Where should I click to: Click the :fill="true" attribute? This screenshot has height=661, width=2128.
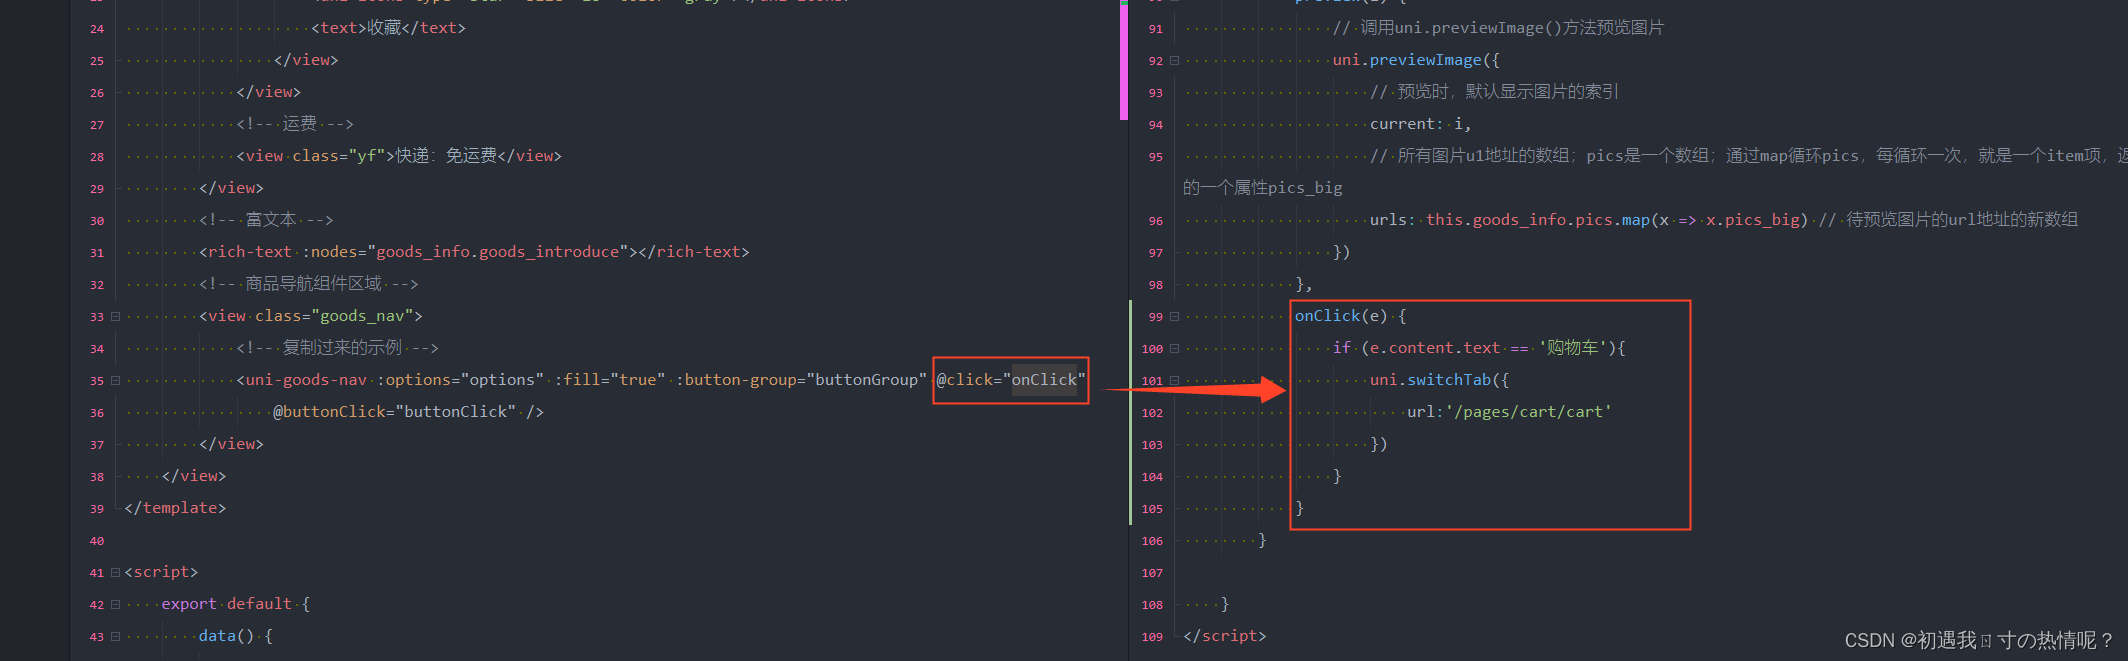610,380
